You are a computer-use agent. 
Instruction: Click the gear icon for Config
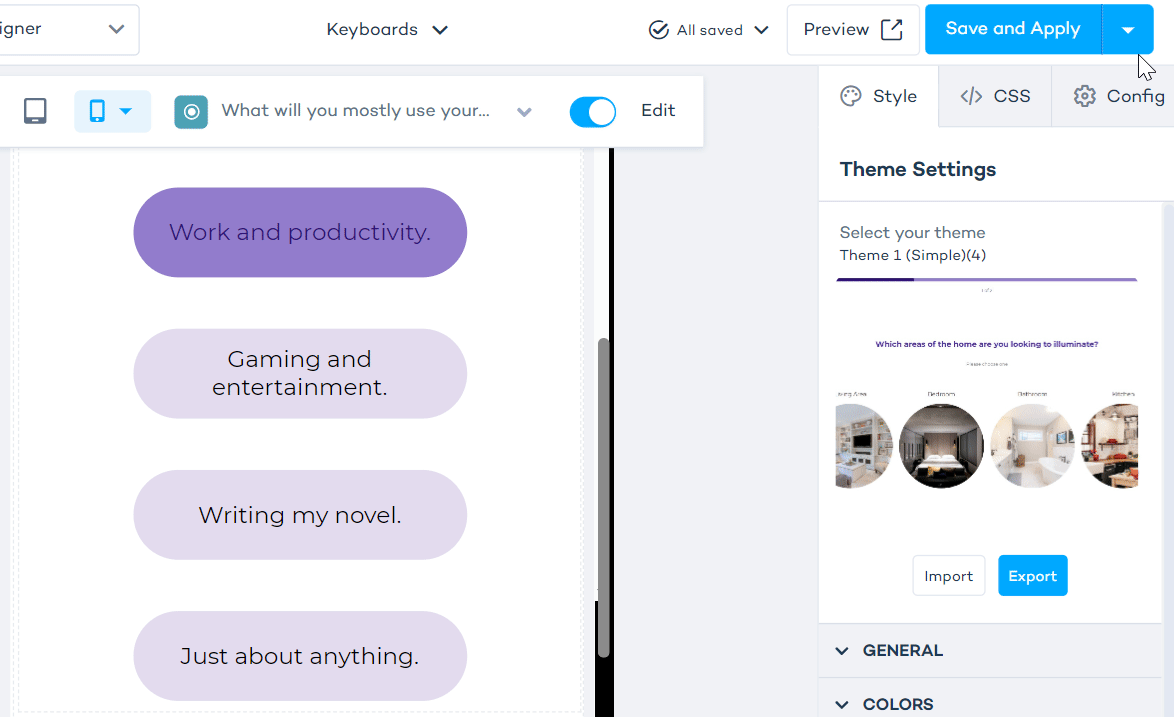1085,96
